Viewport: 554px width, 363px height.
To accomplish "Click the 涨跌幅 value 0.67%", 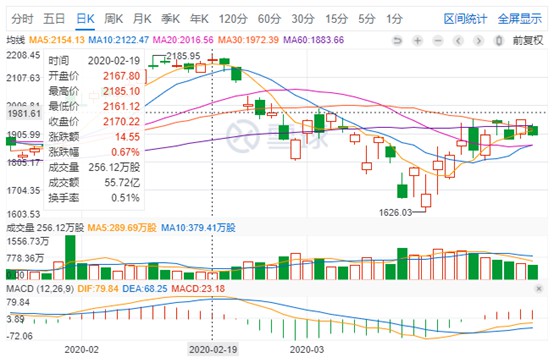I will coord(125,152).
